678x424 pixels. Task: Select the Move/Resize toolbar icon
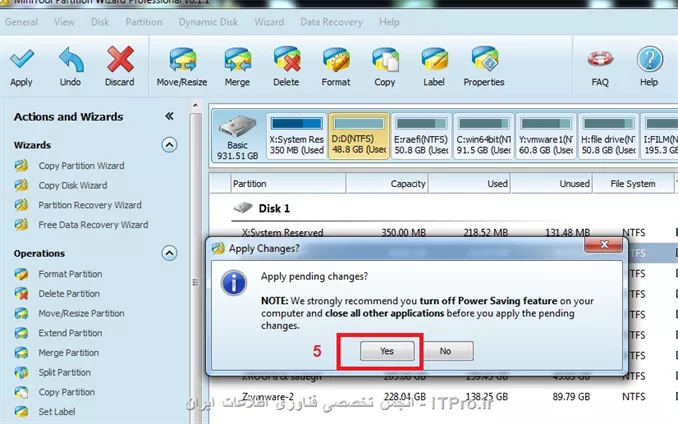[x=182, y=59]
